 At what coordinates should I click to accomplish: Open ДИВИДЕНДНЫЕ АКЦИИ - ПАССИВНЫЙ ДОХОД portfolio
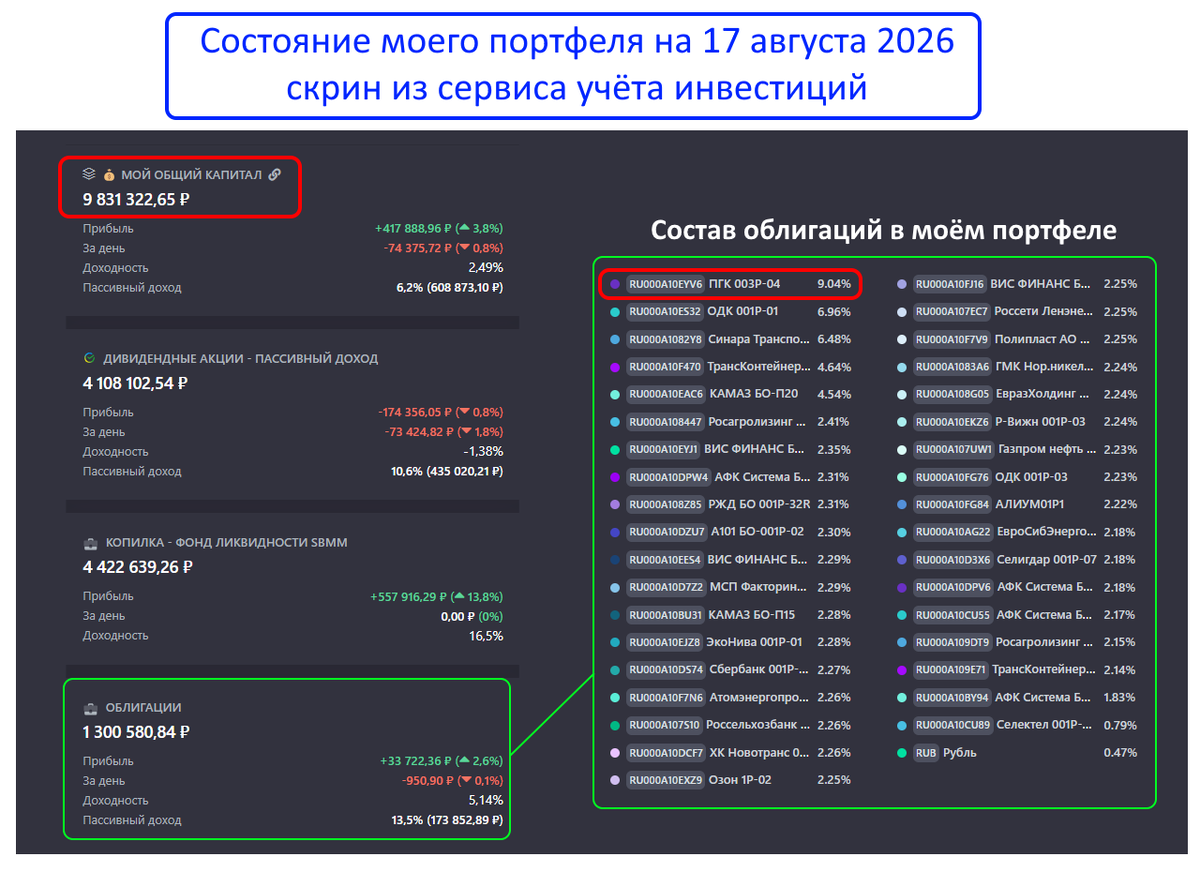[239, 358]
